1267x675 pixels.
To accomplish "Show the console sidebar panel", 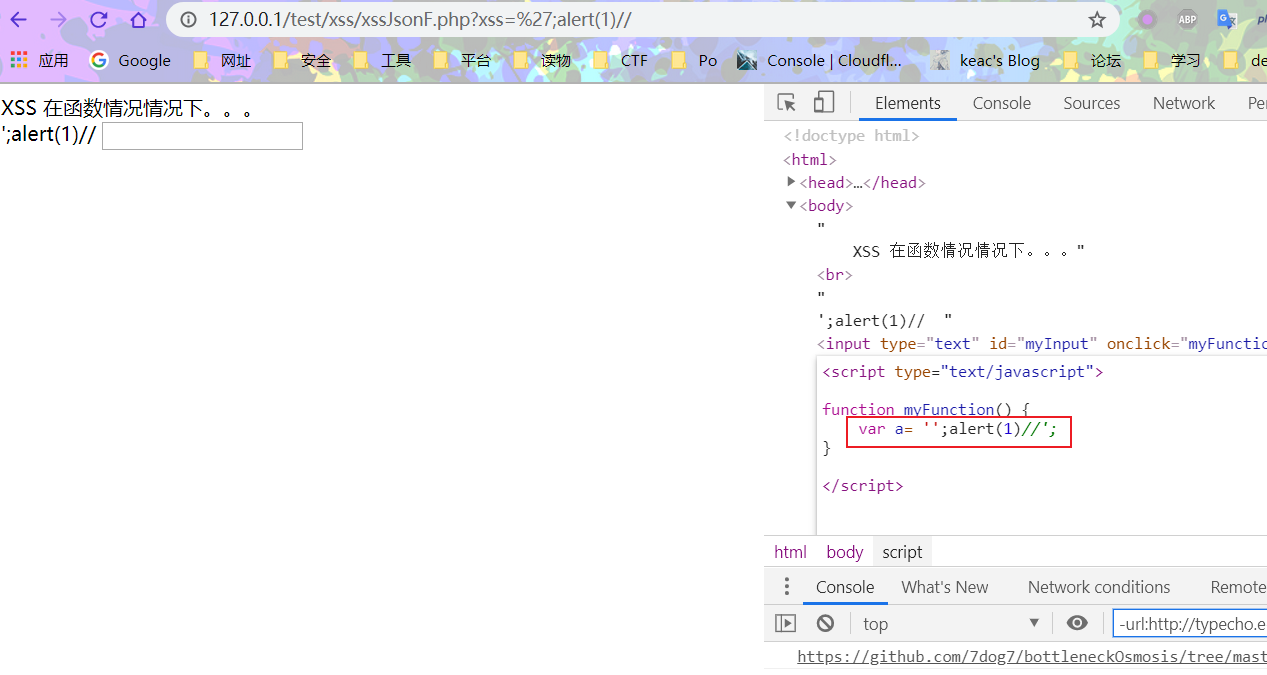I will coord(786,623).
